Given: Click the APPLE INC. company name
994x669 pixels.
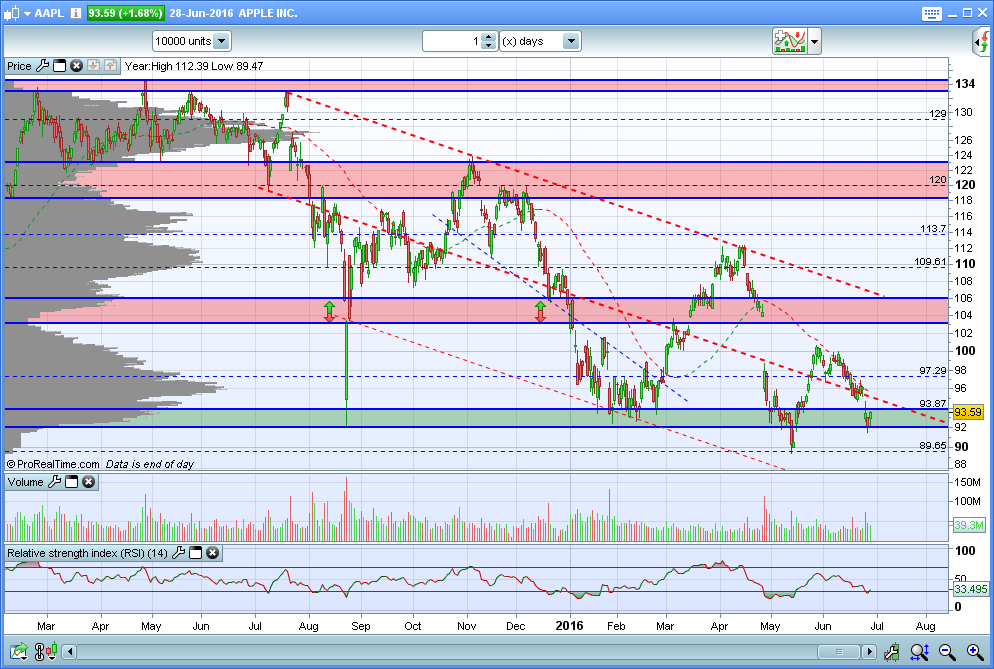Looking at the screenshot, I should pyautogui.click(x=268, y=13).
